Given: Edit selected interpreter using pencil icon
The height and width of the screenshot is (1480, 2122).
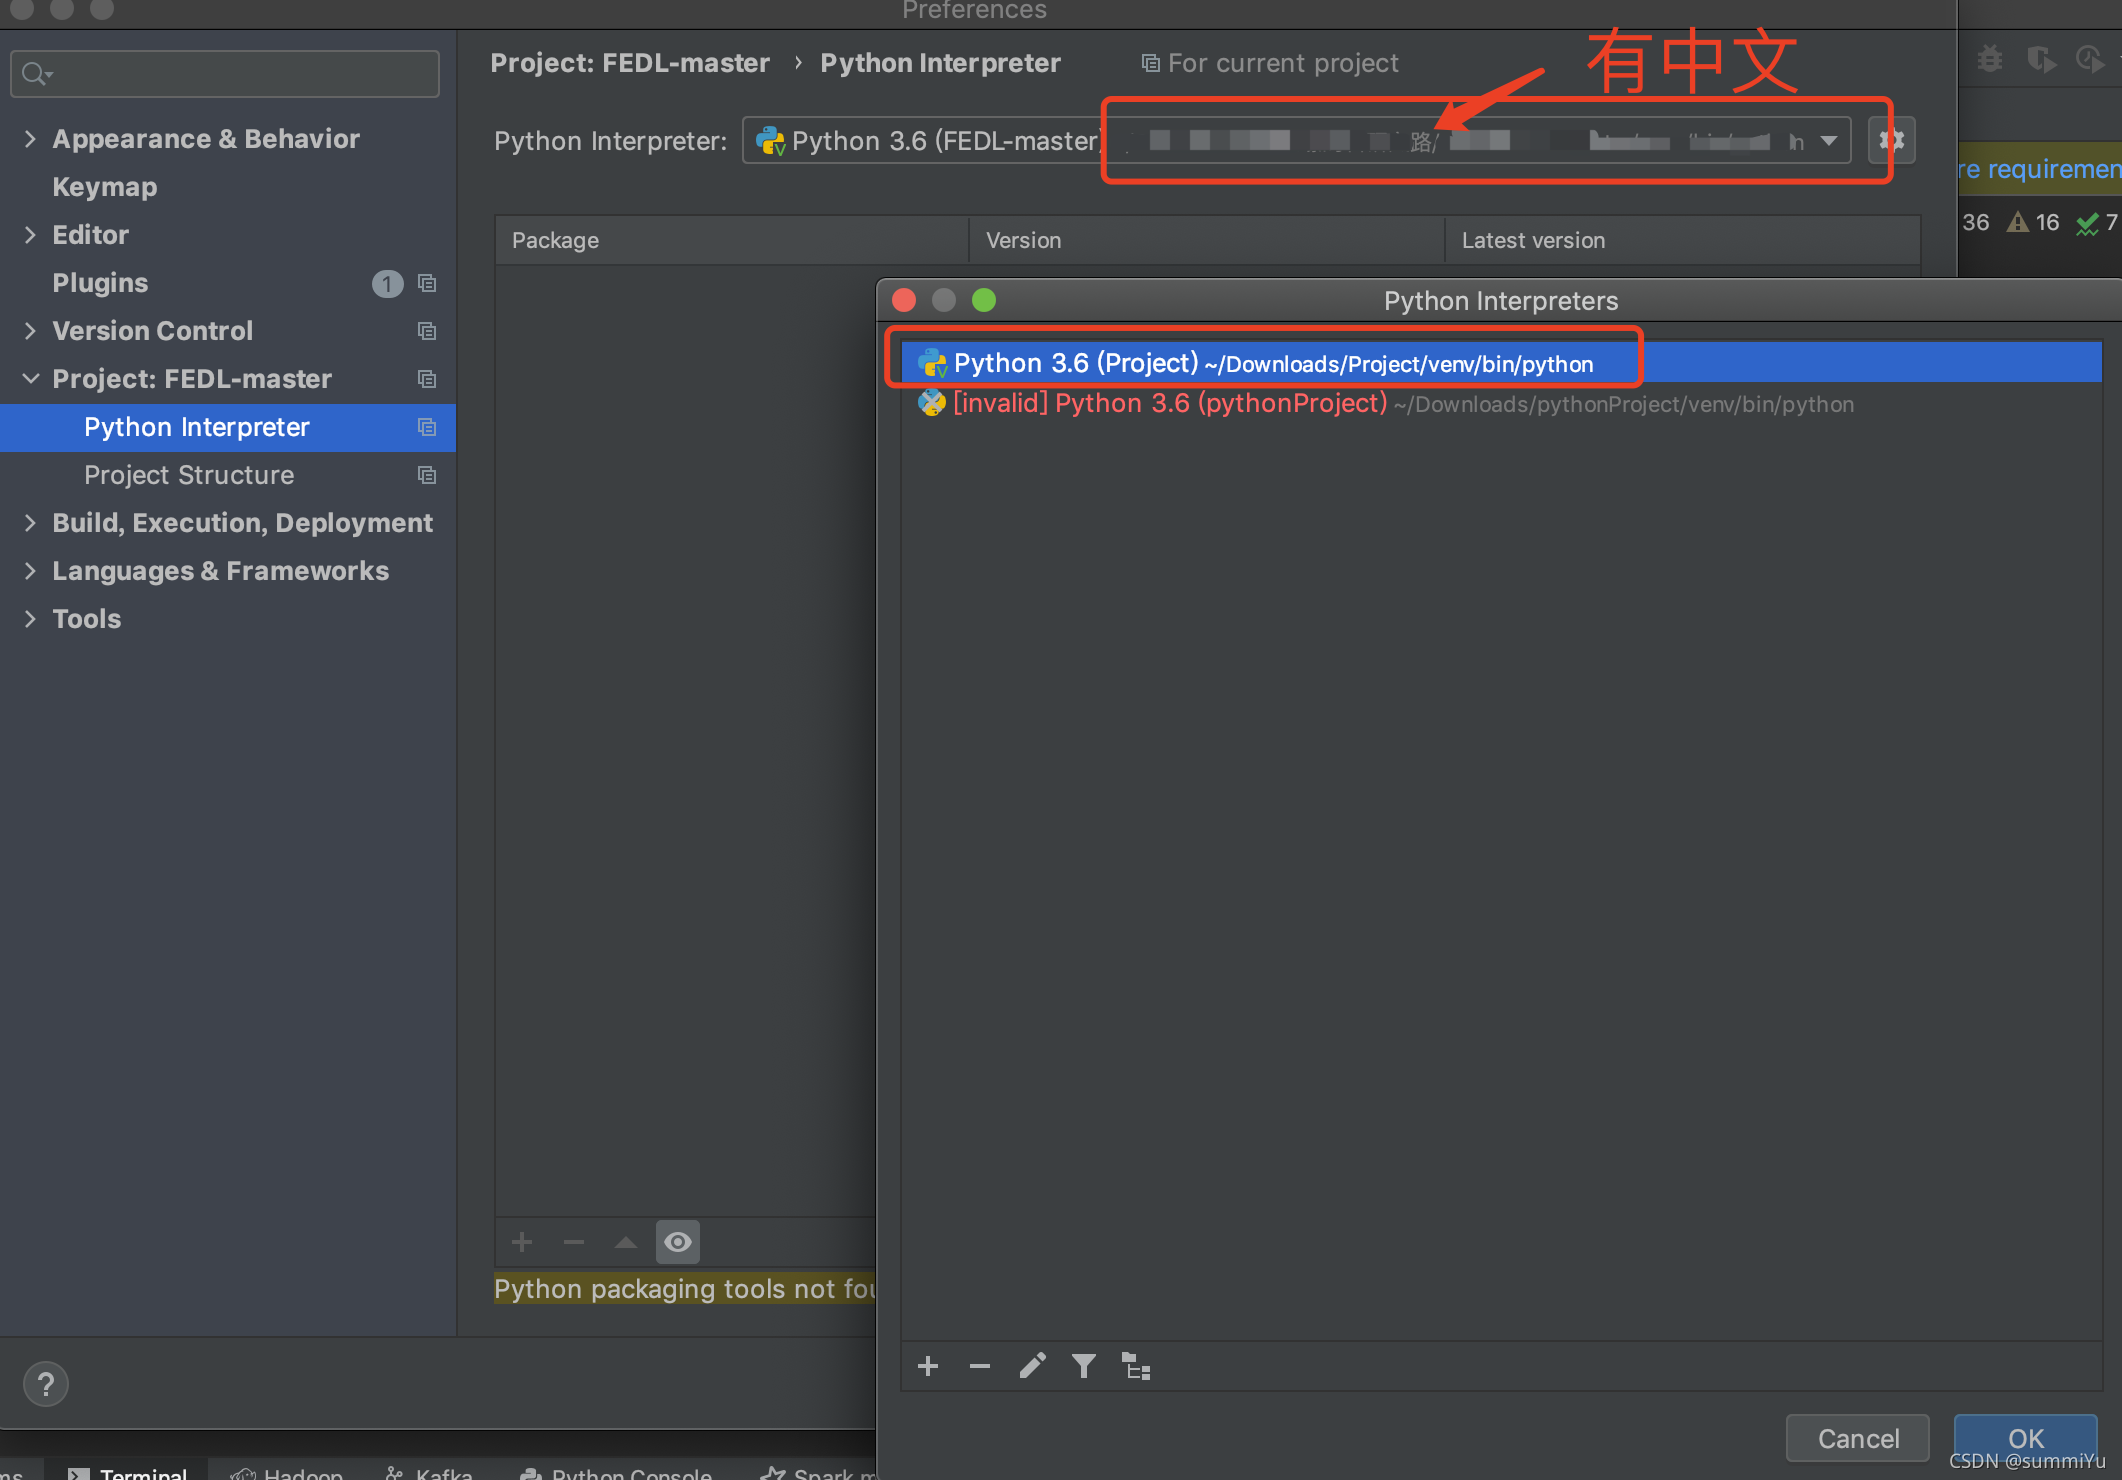Looking at the screenshot, I should tap(1032, 1366).
